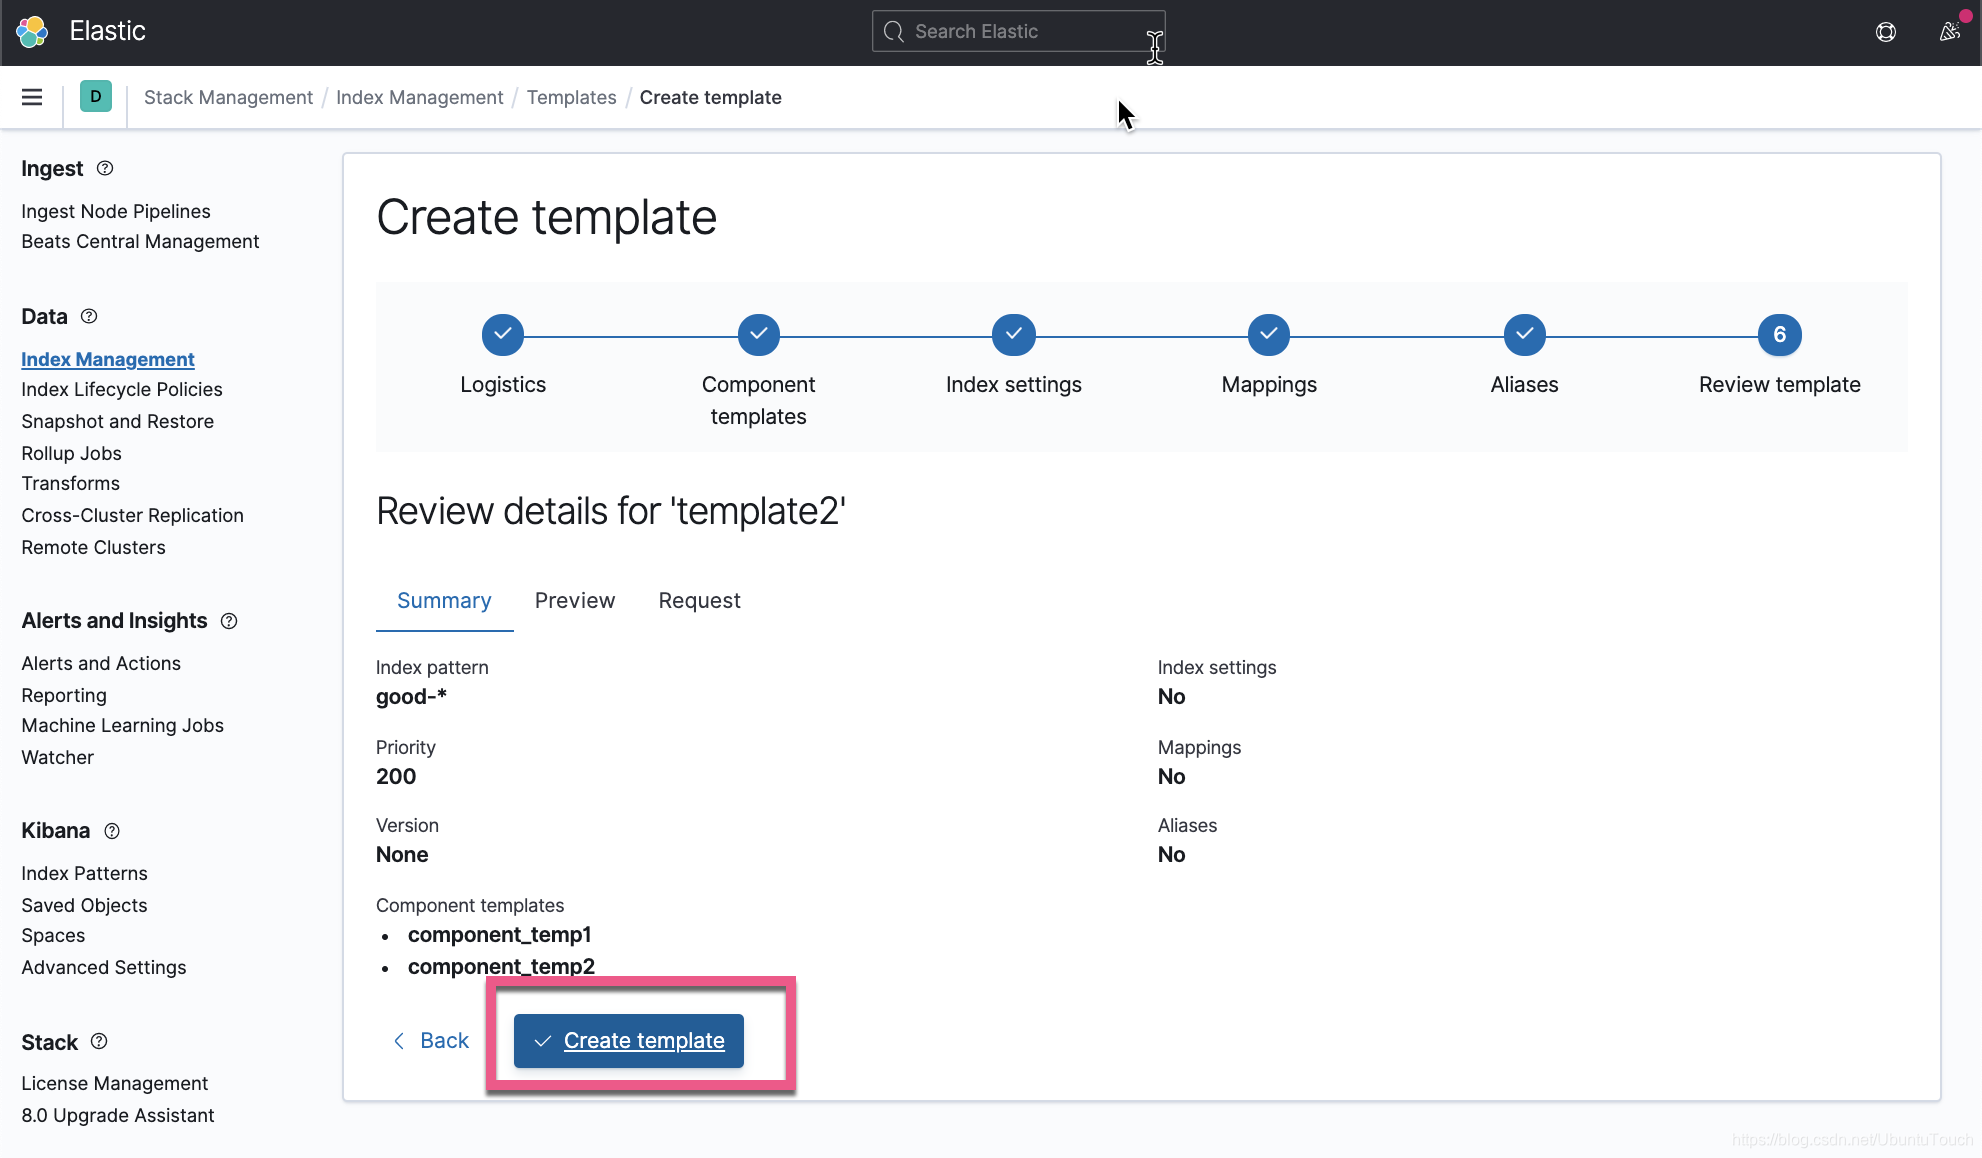Go to Index settings step circle
1982x1158 pixels.
pyautogui.click(x=1014, y=335)
